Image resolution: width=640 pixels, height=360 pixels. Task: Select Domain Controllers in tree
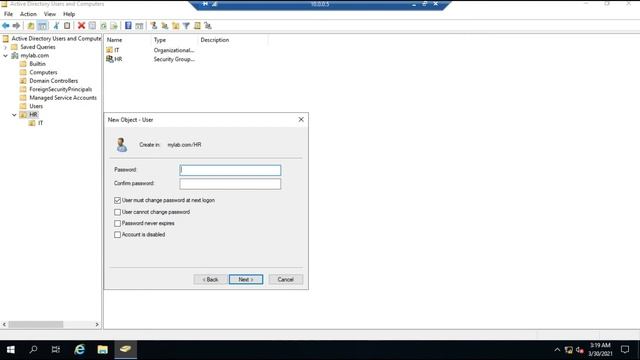point(53,81)
